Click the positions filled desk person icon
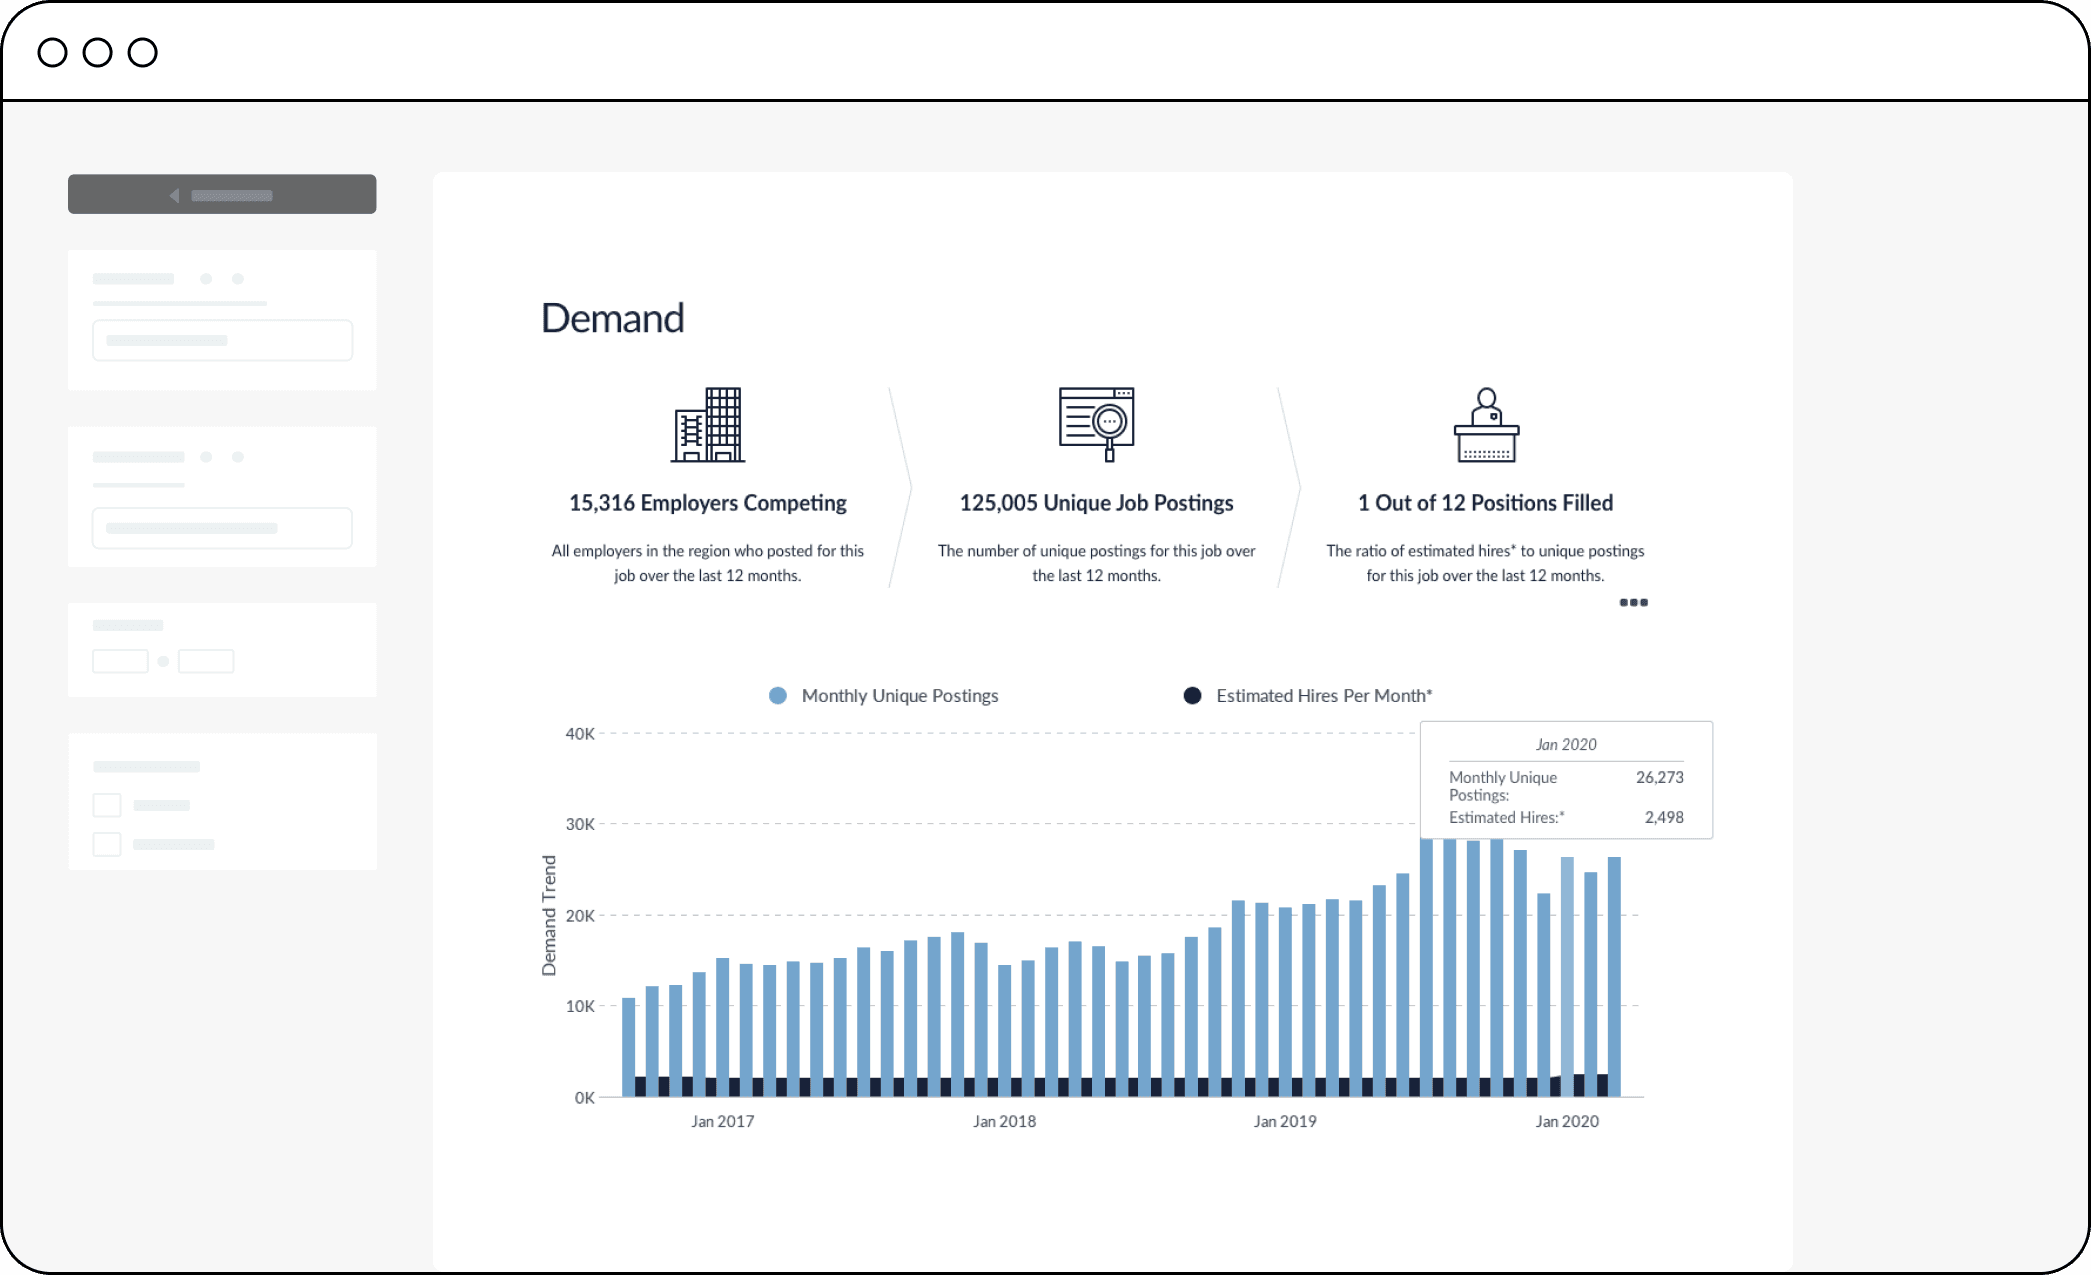Screen dimensions: 2091x1275 point(1486,425)
